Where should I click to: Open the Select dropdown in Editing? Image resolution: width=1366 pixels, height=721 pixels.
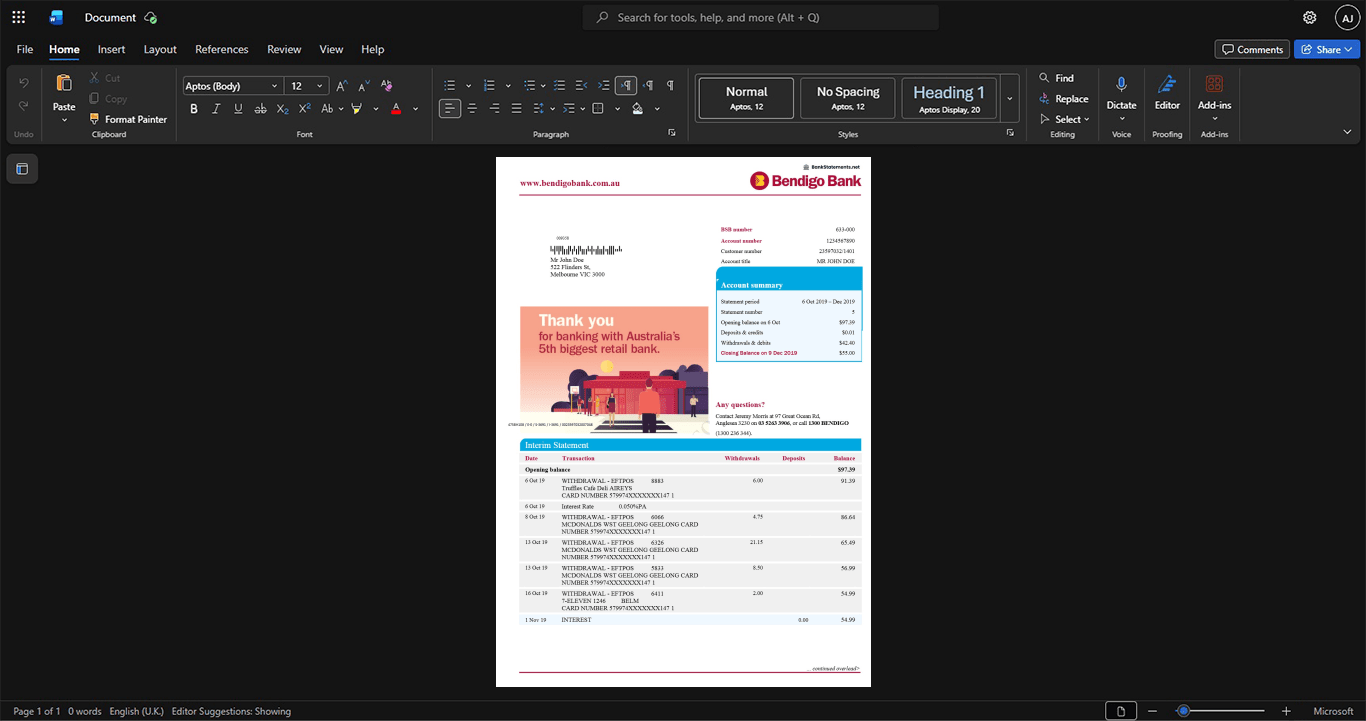[1064, 119]
